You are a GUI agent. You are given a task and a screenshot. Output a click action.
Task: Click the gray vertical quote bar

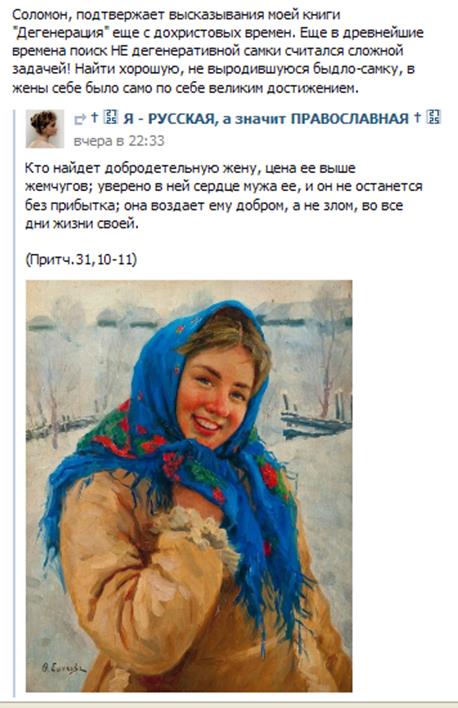14,403
